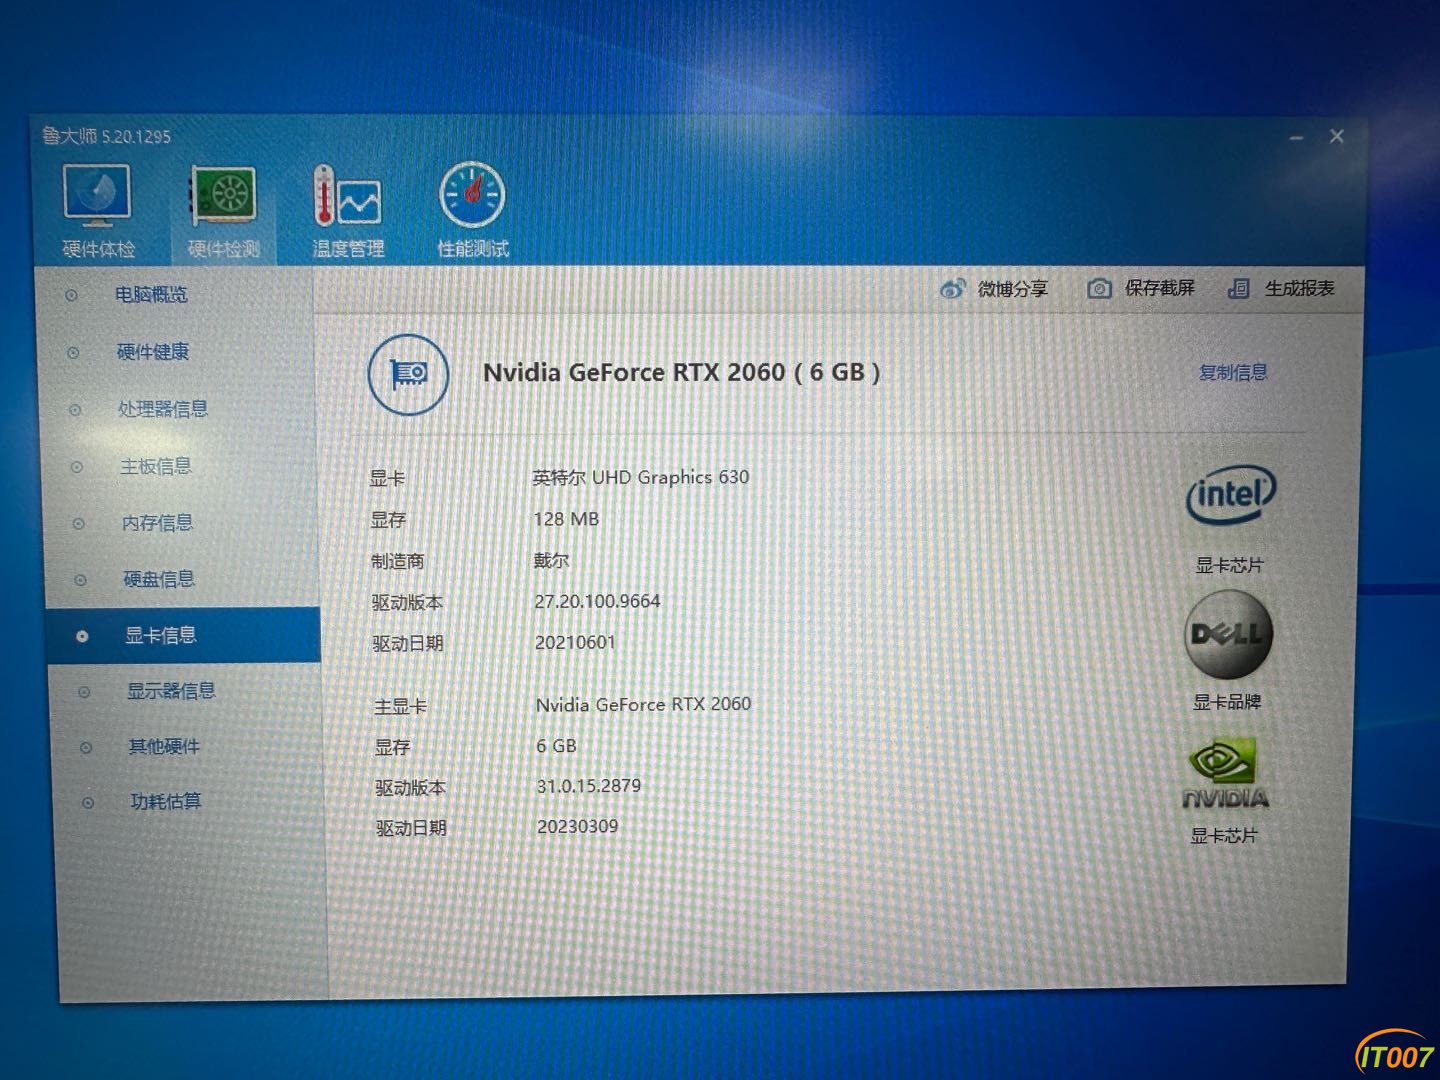Click the manufacturer value 戴尔
This screenshot has width=1440, height=1080.
pos(551,560)
